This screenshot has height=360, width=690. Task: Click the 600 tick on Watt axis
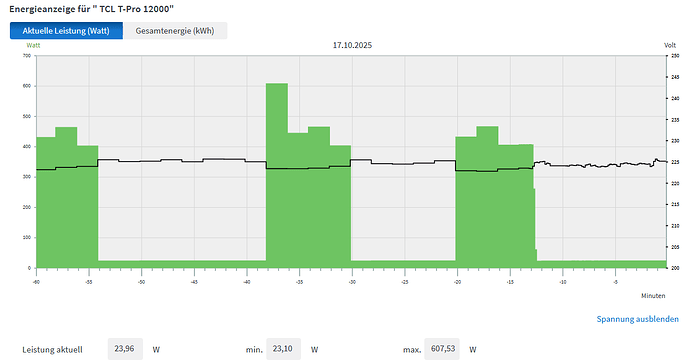(27, 86)
